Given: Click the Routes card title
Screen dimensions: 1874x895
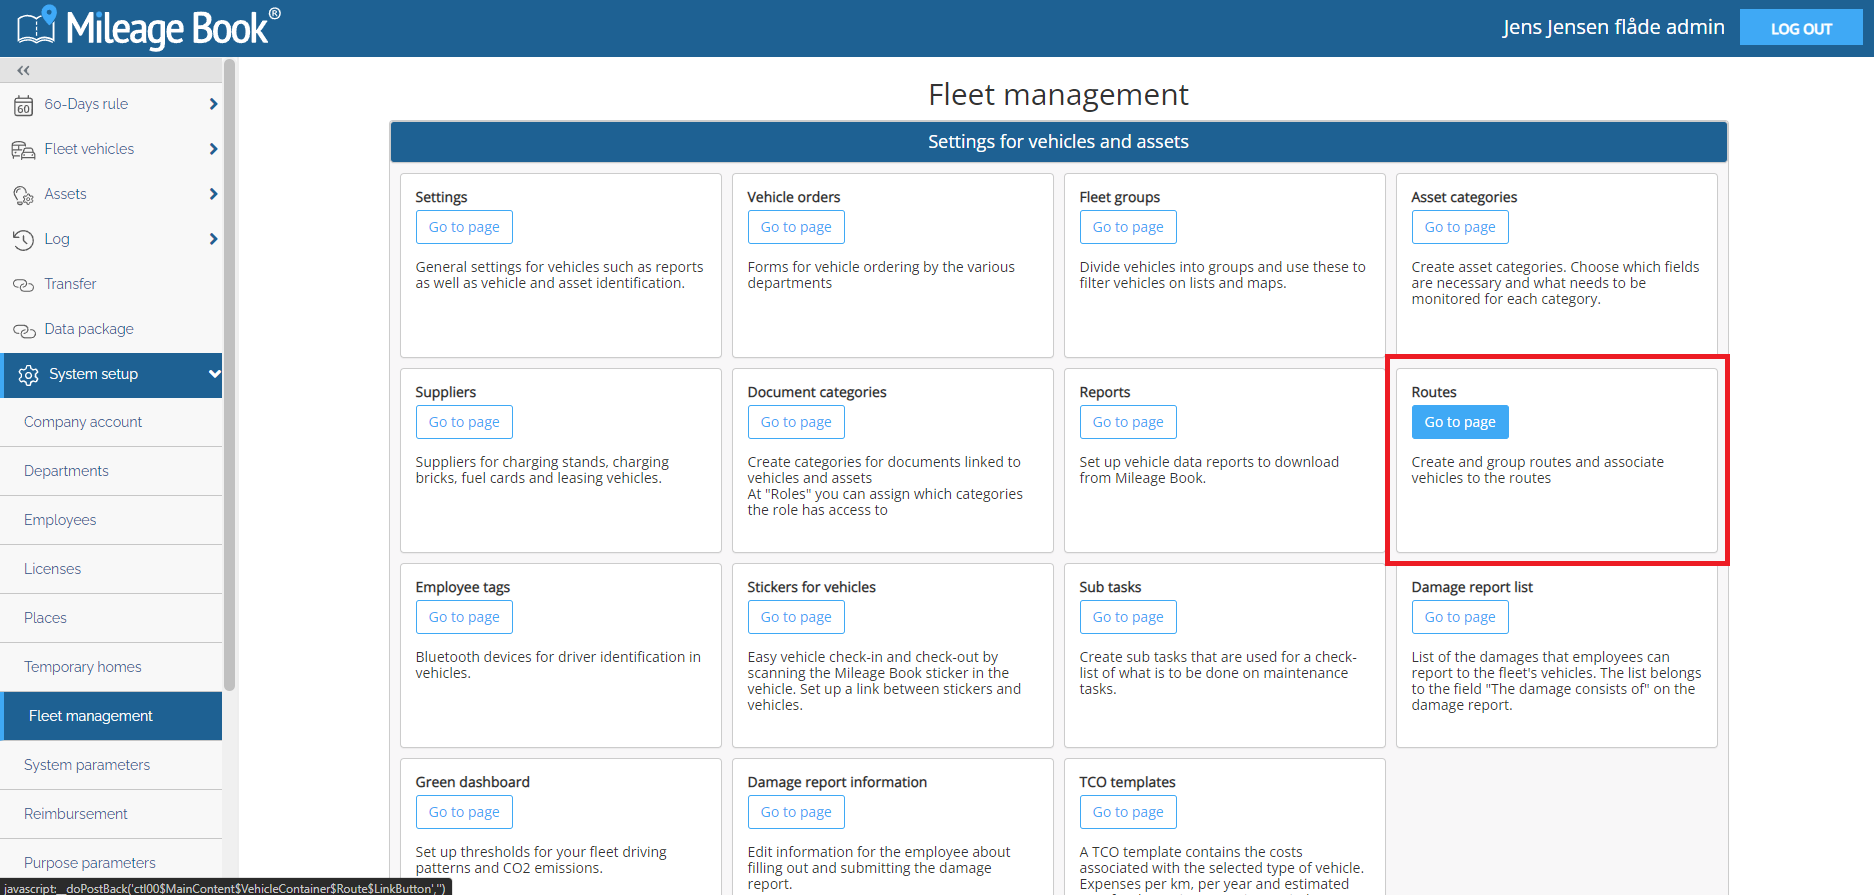Looking at the screenshot, I should [x=1434, y=392].
